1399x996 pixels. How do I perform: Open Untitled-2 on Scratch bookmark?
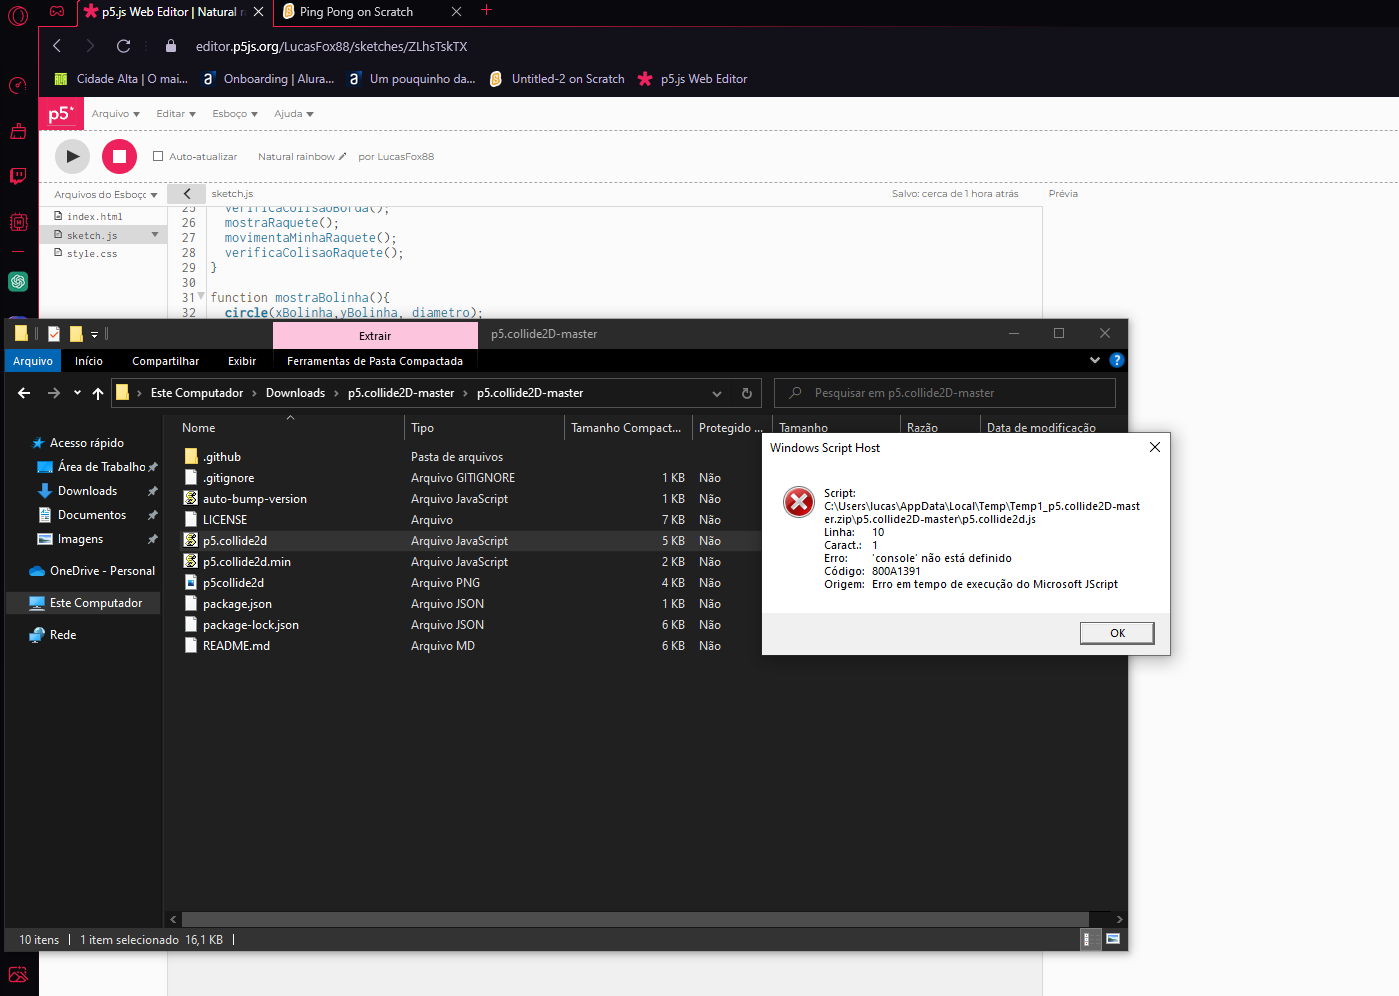(557, 79)
